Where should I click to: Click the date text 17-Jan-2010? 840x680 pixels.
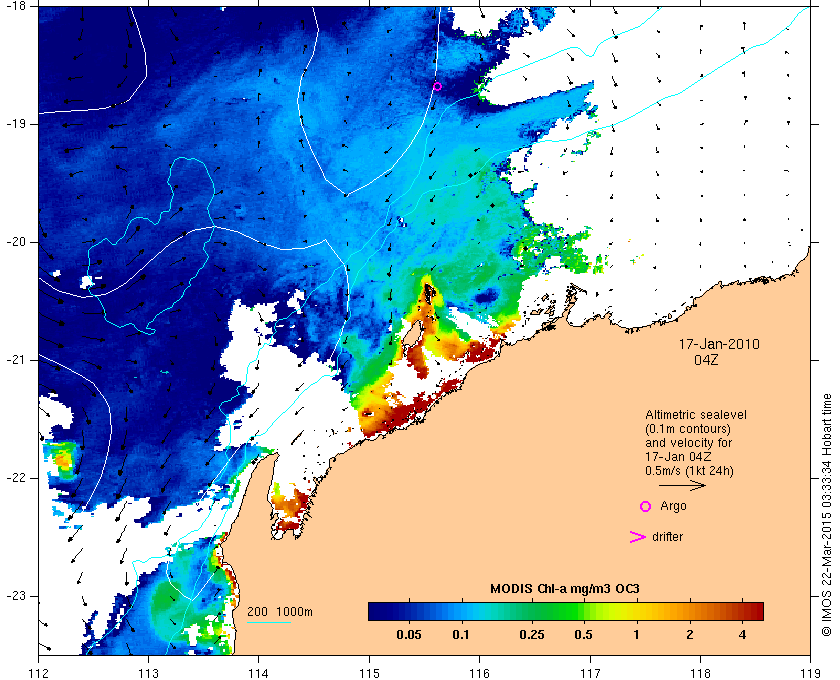[719, 344]
